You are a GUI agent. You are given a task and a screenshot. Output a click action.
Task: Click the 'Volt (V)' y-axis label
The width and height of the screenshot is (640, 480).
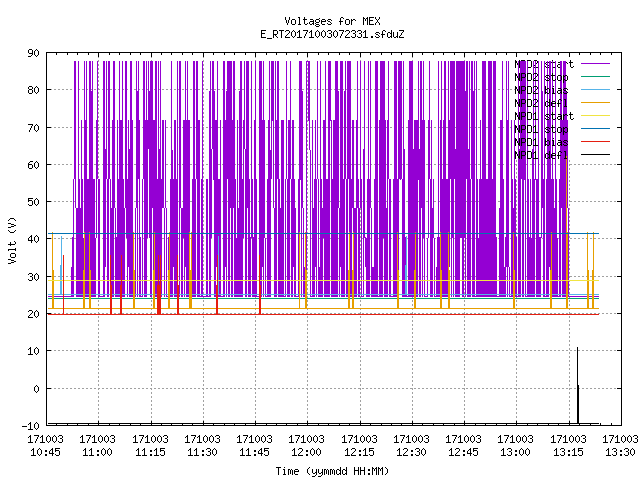click(13, 240)
